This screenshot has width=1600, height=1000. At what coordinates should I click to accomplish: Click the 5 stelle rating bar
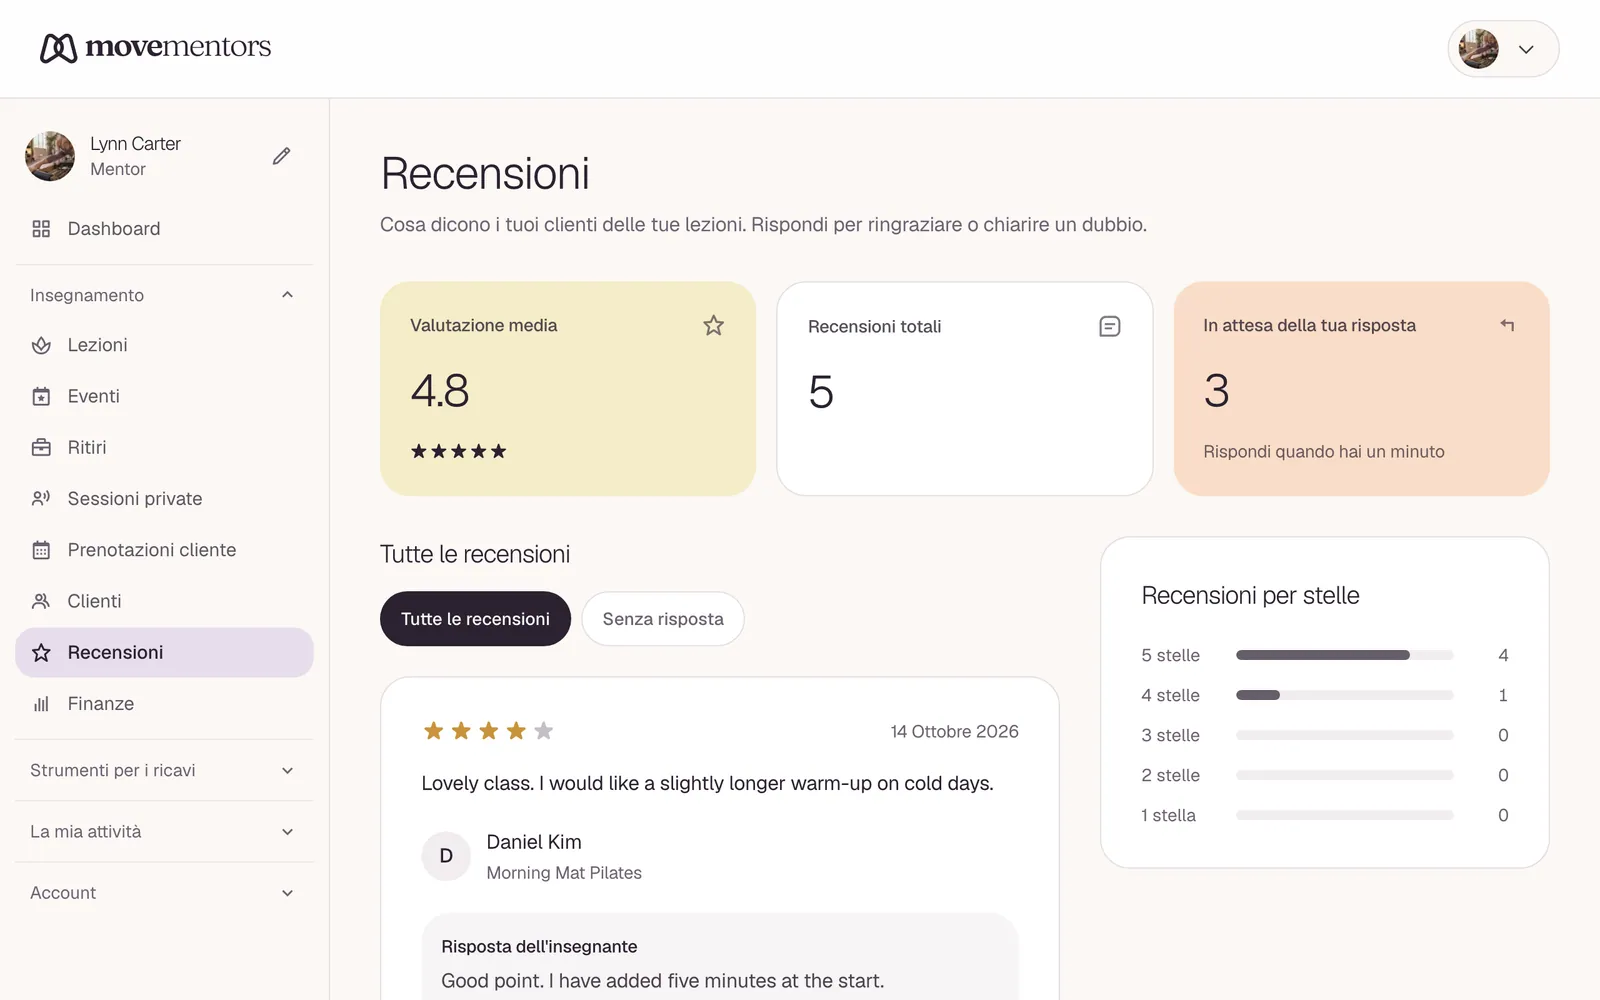[1345, 655]
